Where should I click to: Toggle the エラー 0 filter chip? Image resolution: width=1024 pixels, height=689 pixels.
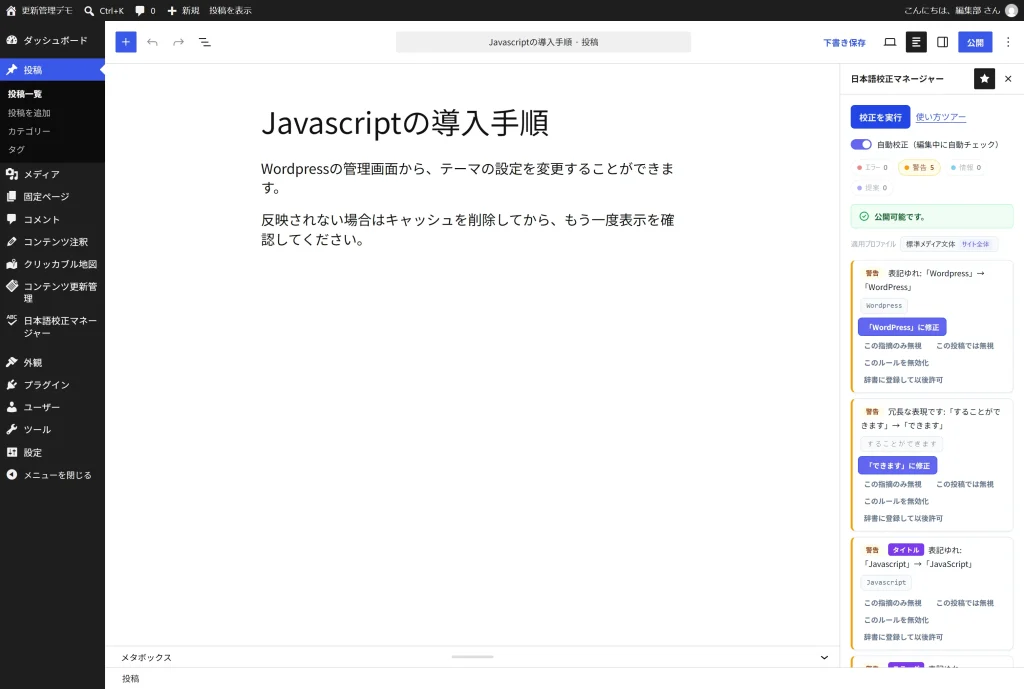click(x=872, y=168)
